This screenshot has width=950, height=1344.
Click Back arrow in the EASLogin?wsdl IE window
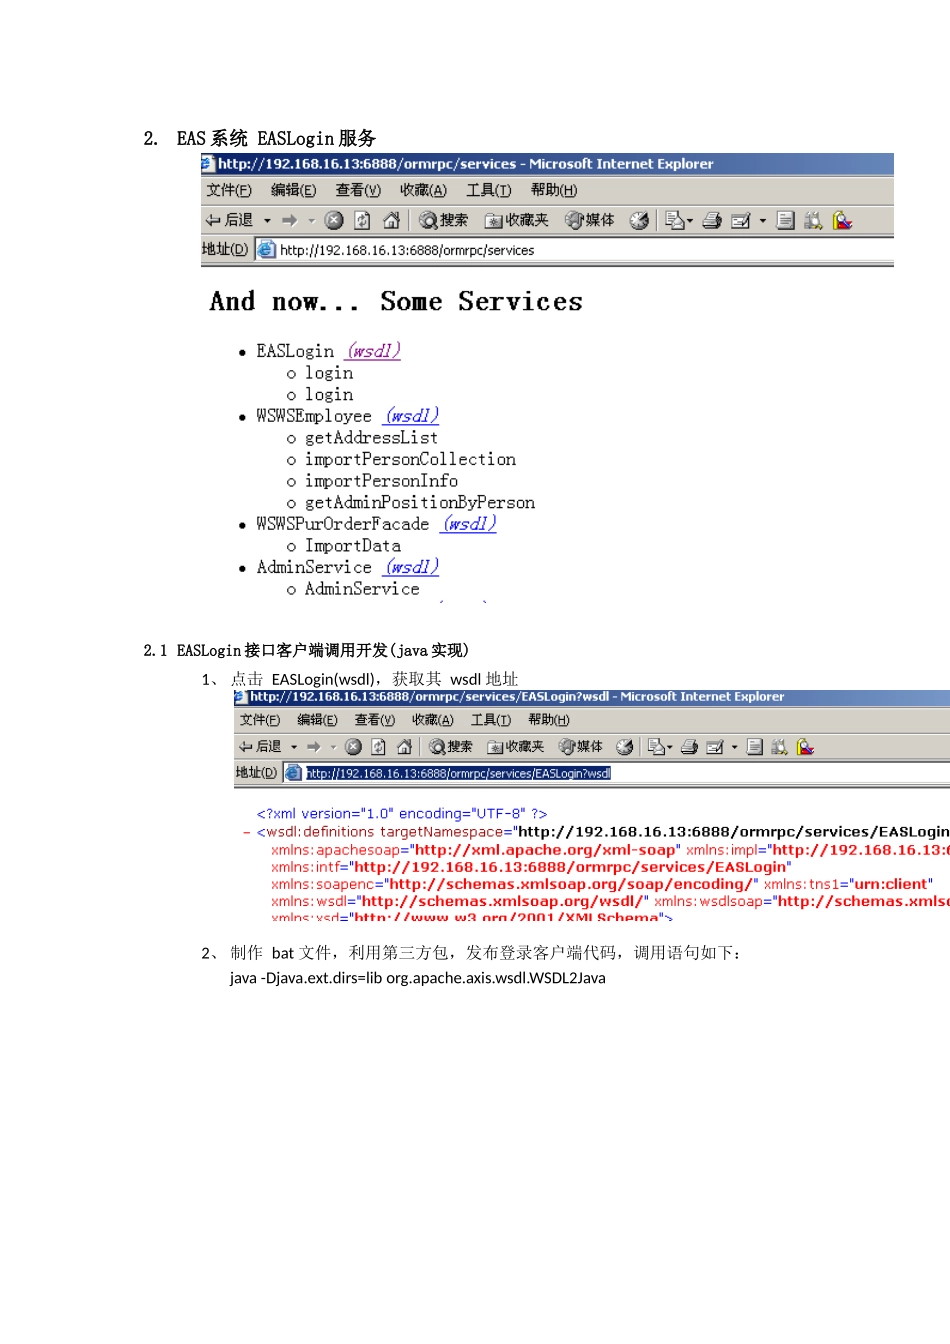click(x=260, y=746)
